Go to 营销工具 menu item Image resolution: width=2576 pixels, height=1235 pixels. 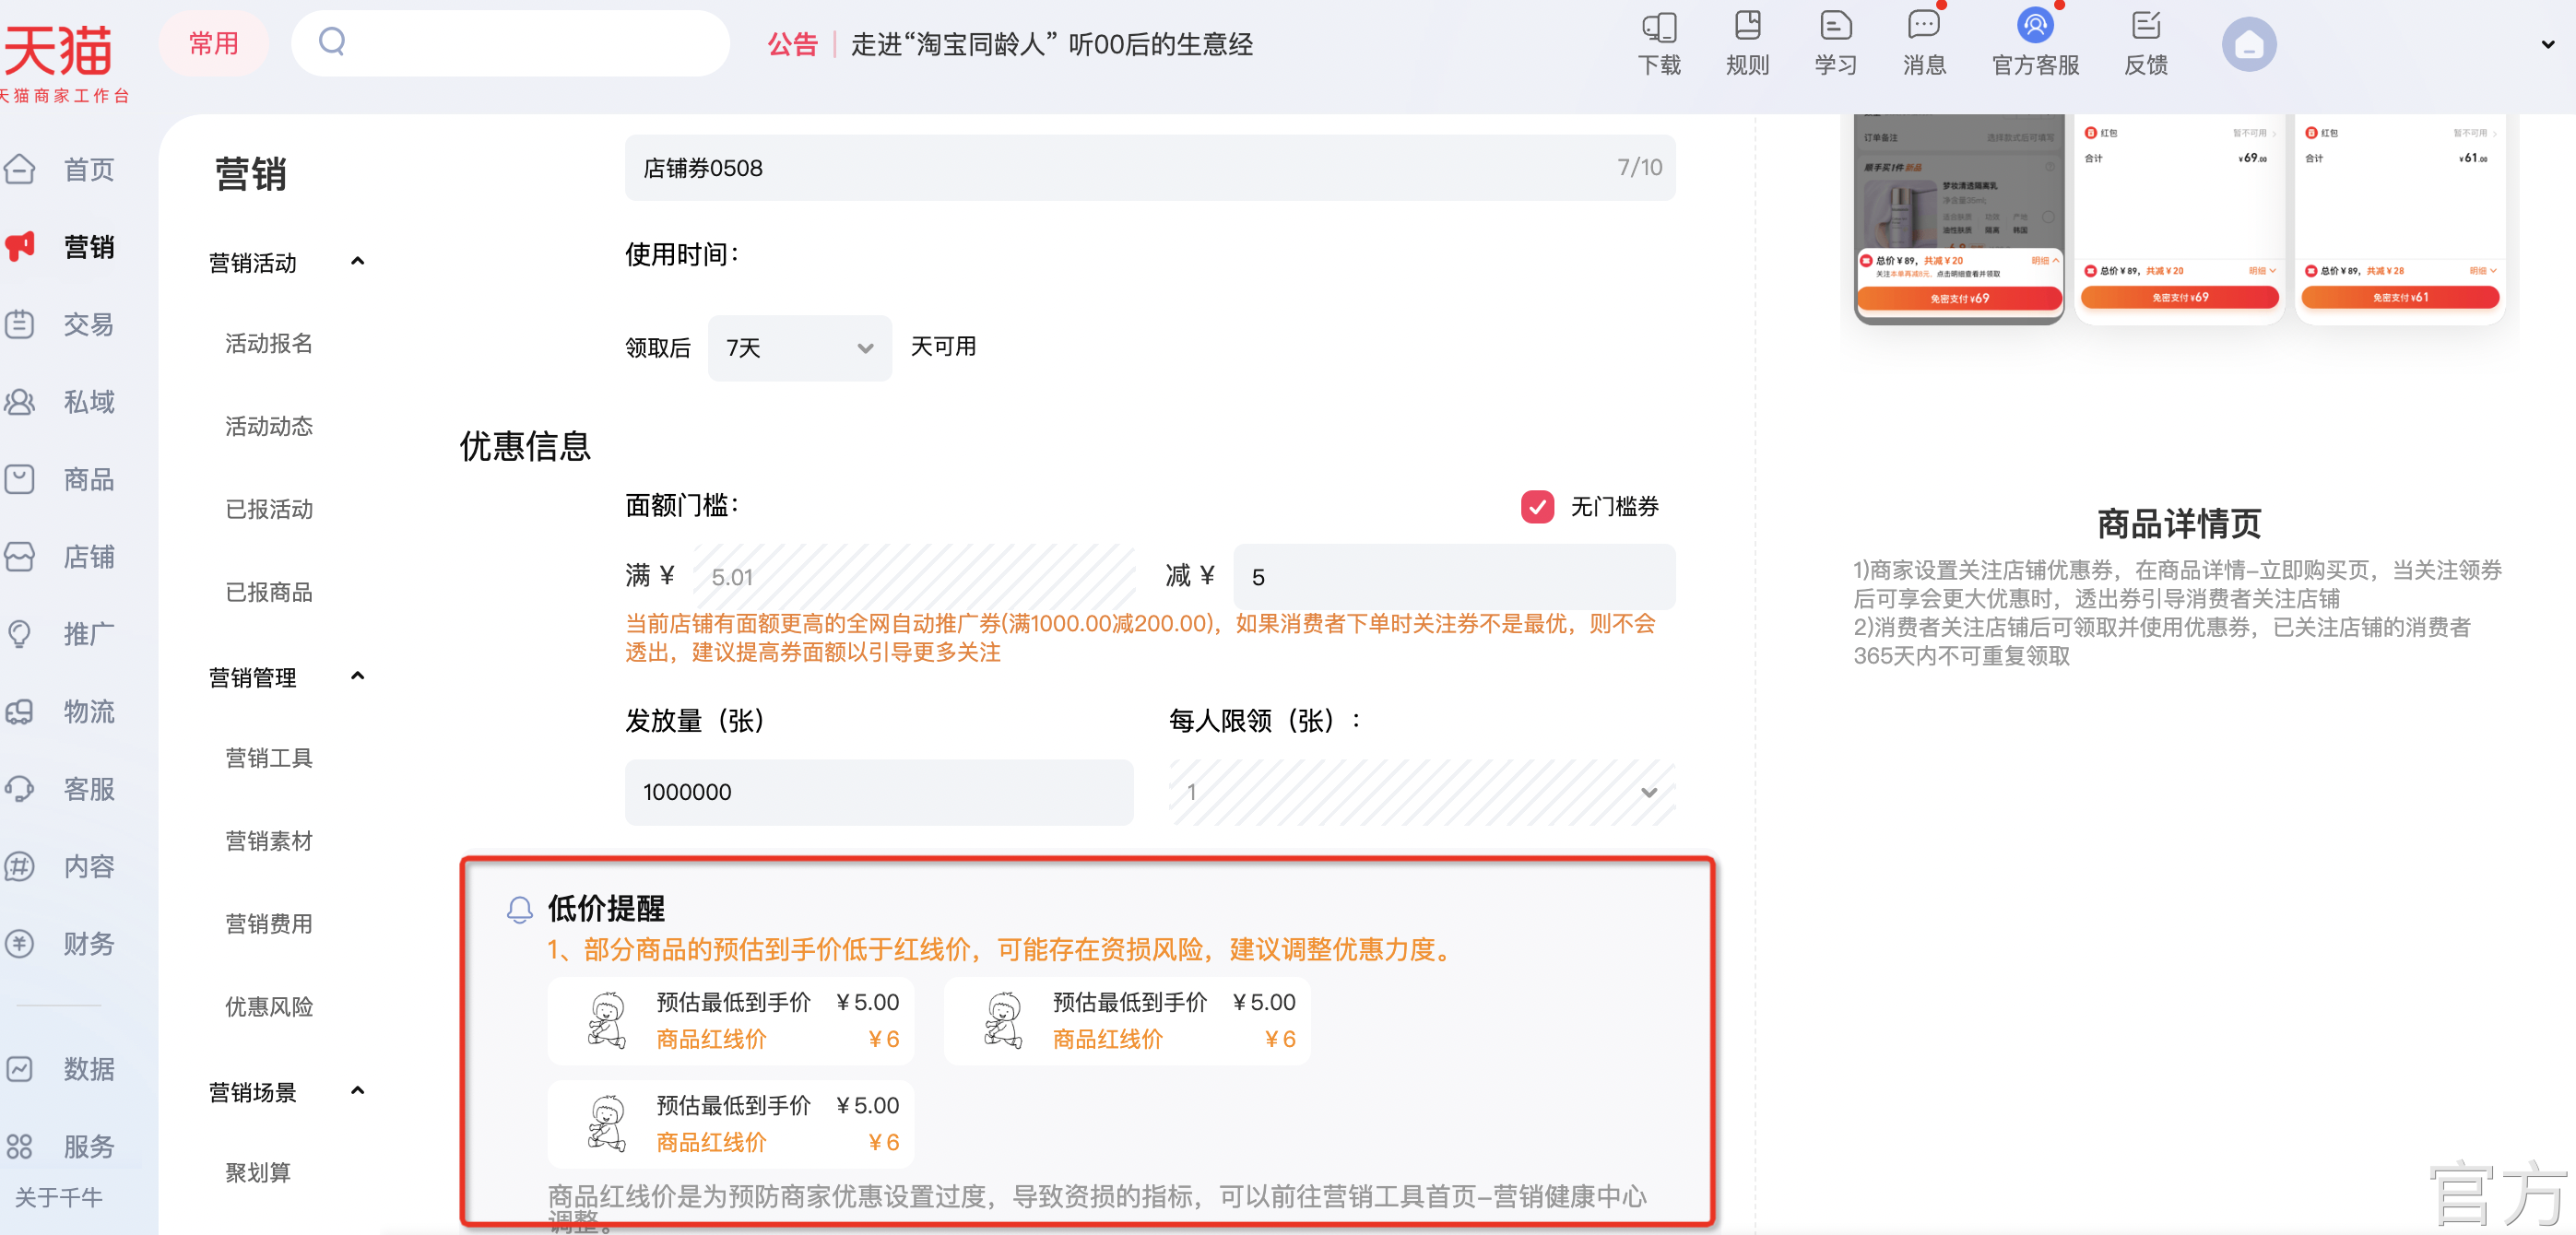(269, 758)
